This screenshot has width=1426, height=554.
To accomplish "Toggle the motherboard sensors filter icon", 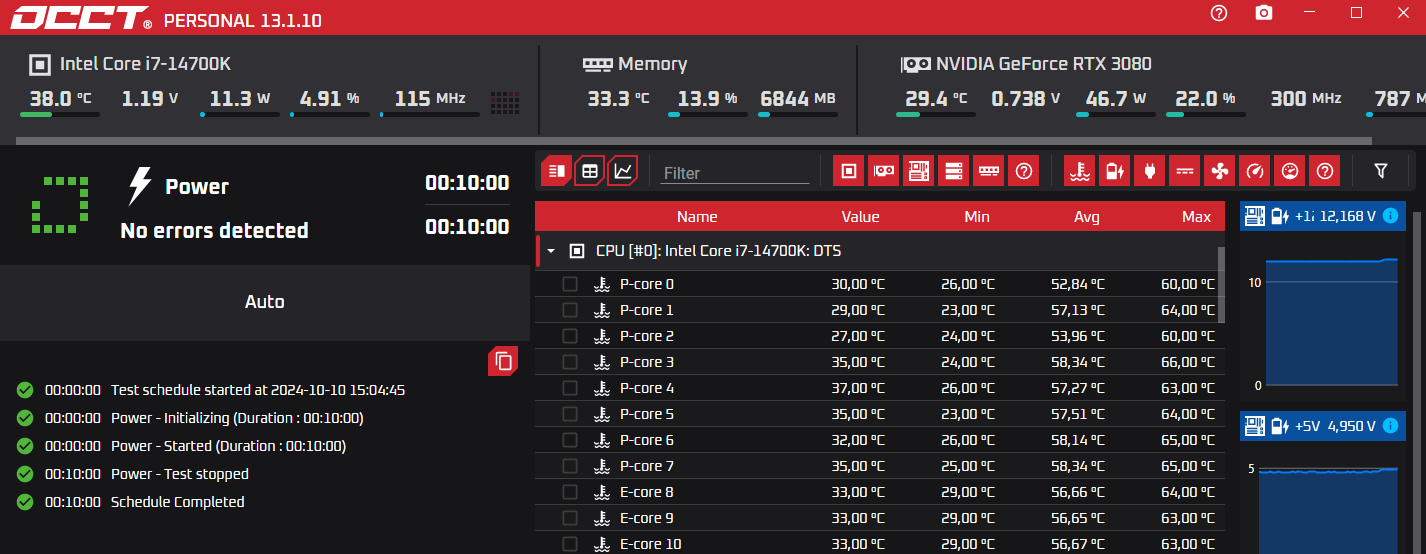I will click(919, 171).
